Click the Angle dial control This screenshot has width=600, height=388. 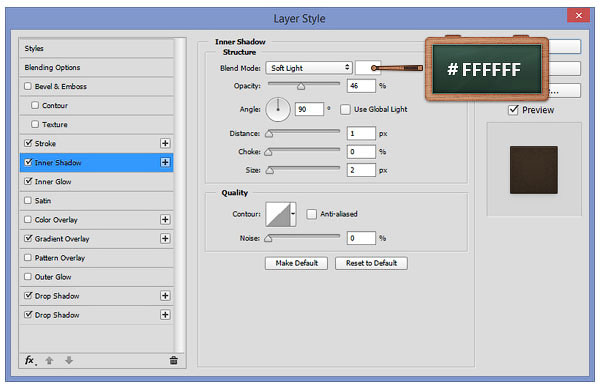(278, 109)
